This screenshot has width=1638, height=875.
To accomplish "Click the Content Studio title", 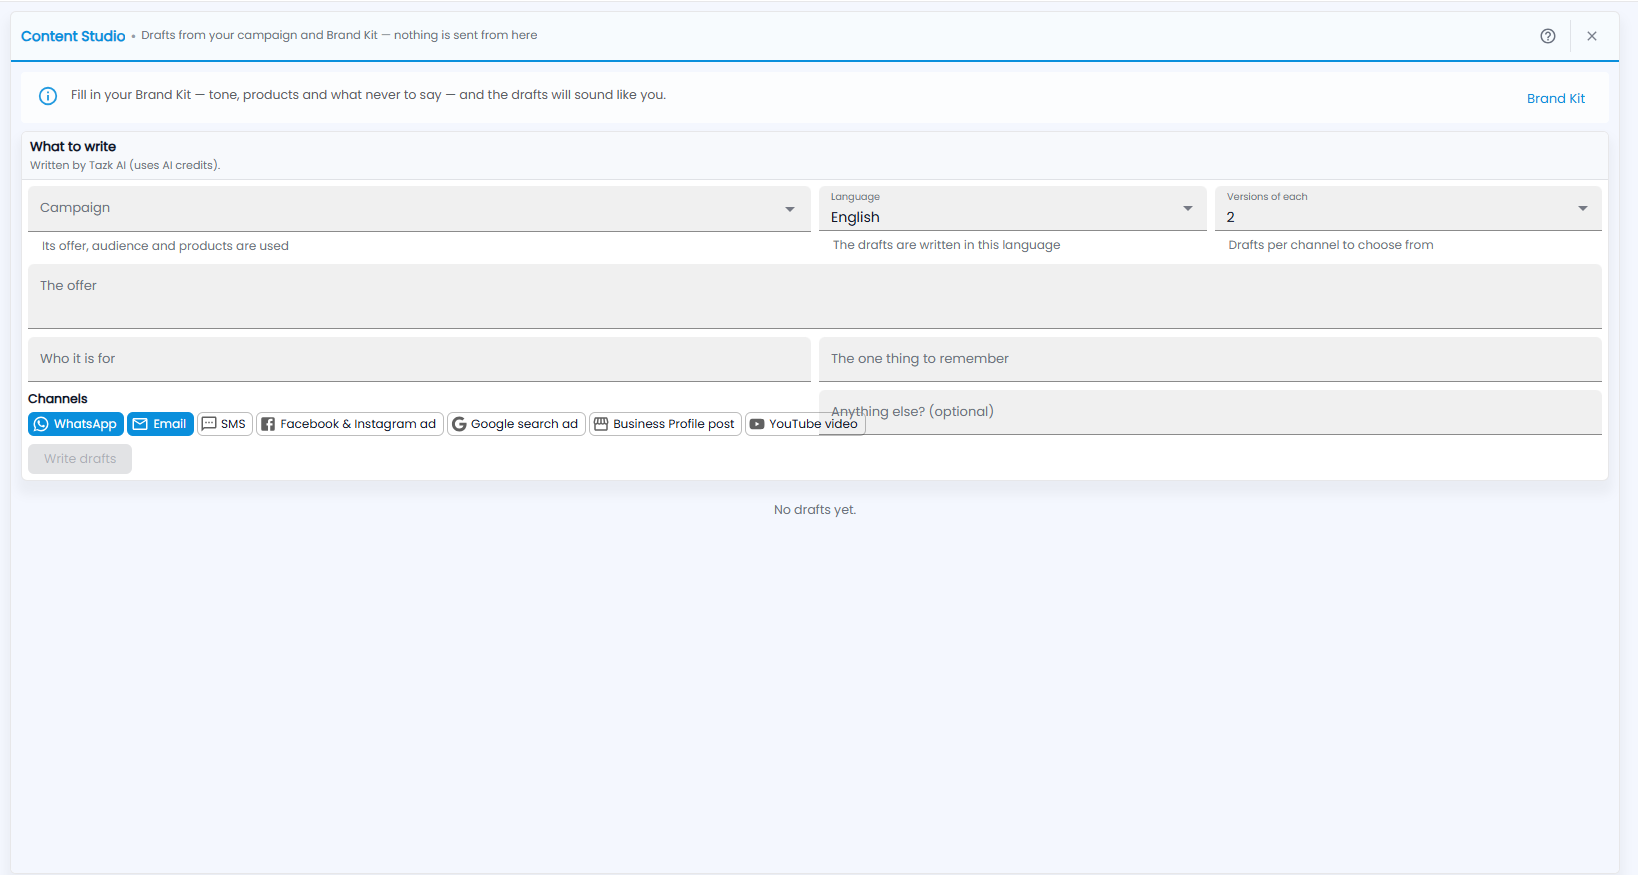I will click(x=73, y=36).
